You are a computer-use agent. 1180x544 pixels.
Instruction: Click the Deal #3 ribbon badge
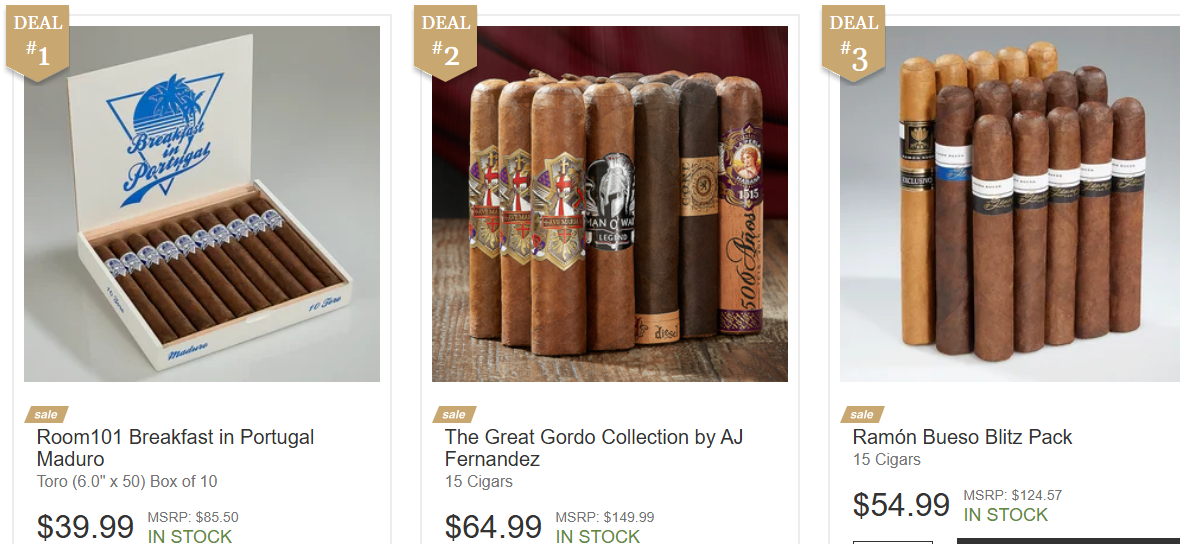click(x=853, y=42)
